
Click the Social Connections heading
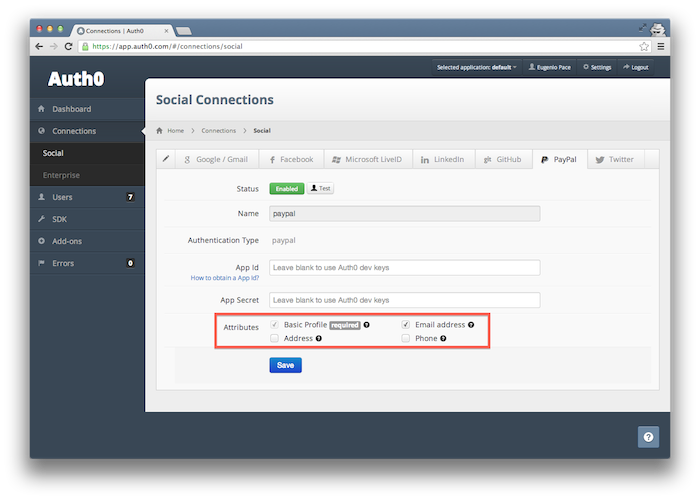(x=215, y=100)
